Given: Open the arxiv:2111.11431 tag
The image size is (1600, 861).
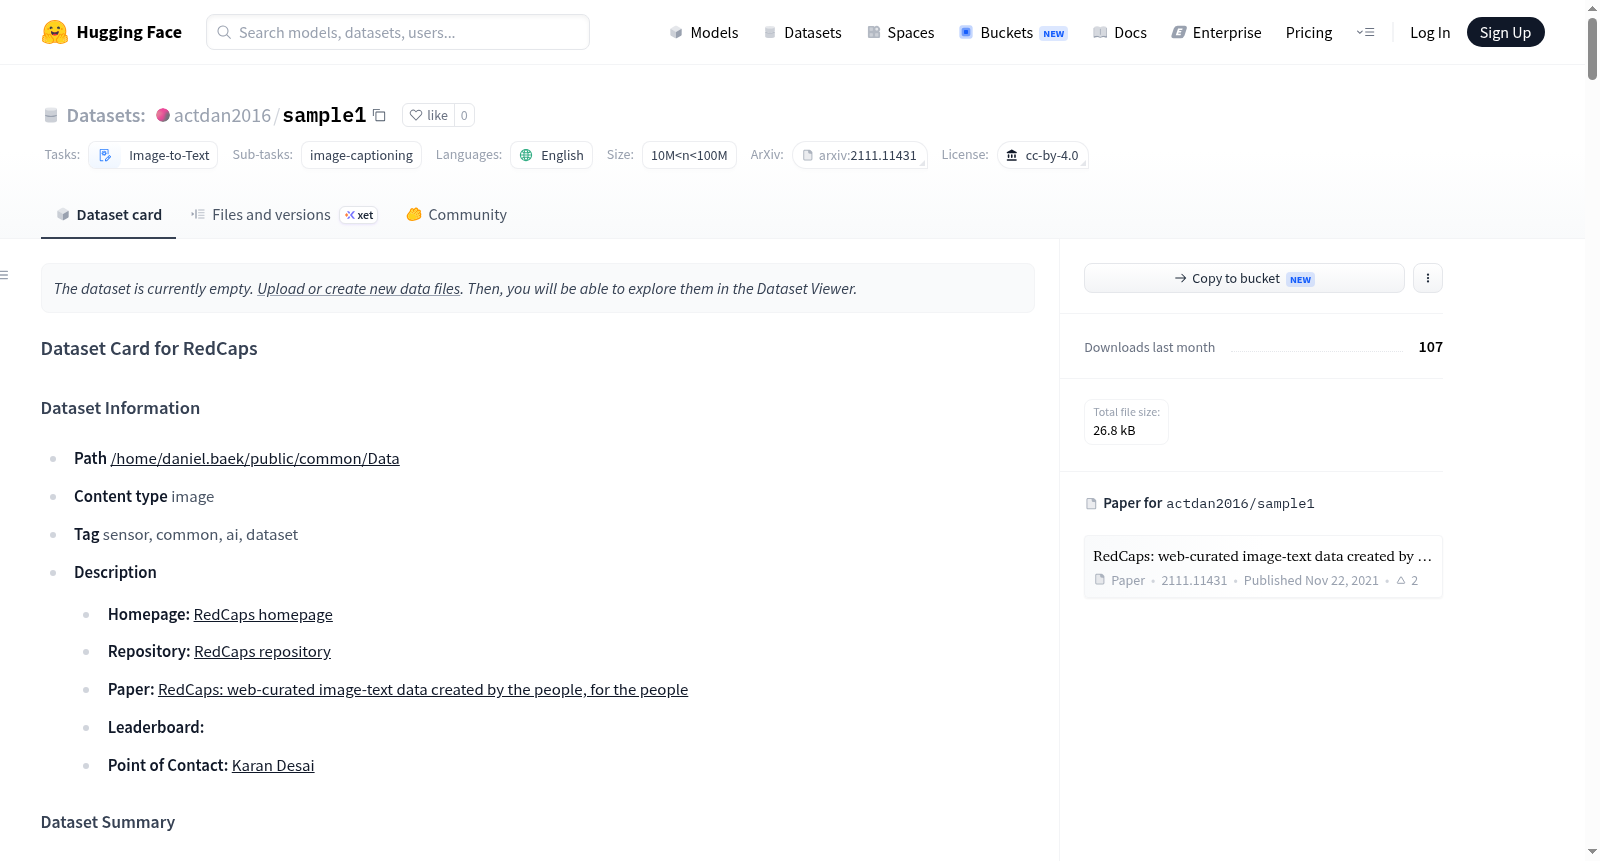Looking at the screenshot, I should click(x=860, y=155).
